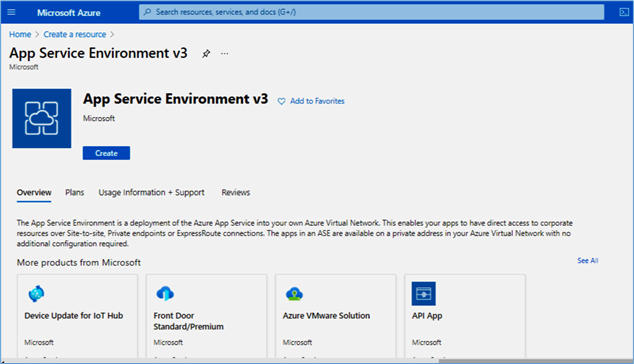Image resolution: width=634 pixels, height=364 pixels.
Task: Open the more options ellipsis beside title
Action: 224,53
